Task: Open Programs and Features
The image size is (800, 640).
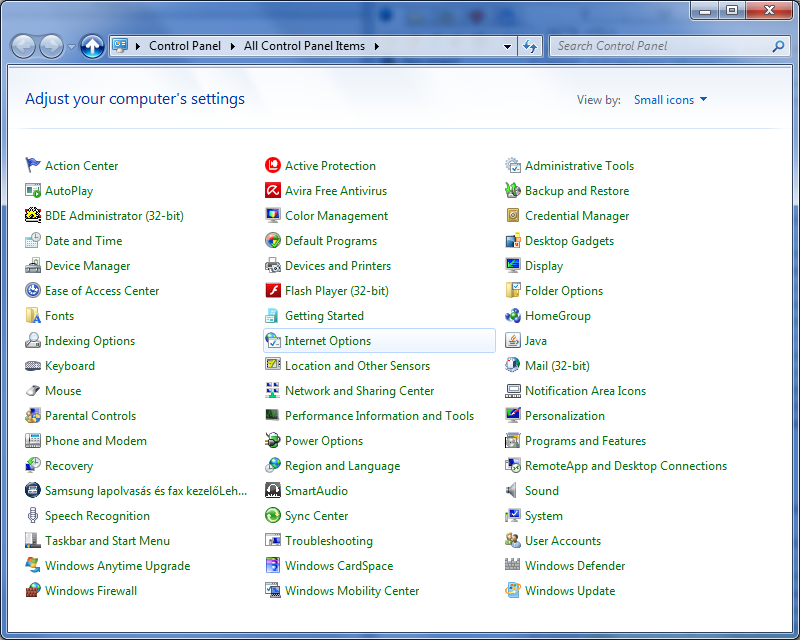Action: click(x=585, y=441)
